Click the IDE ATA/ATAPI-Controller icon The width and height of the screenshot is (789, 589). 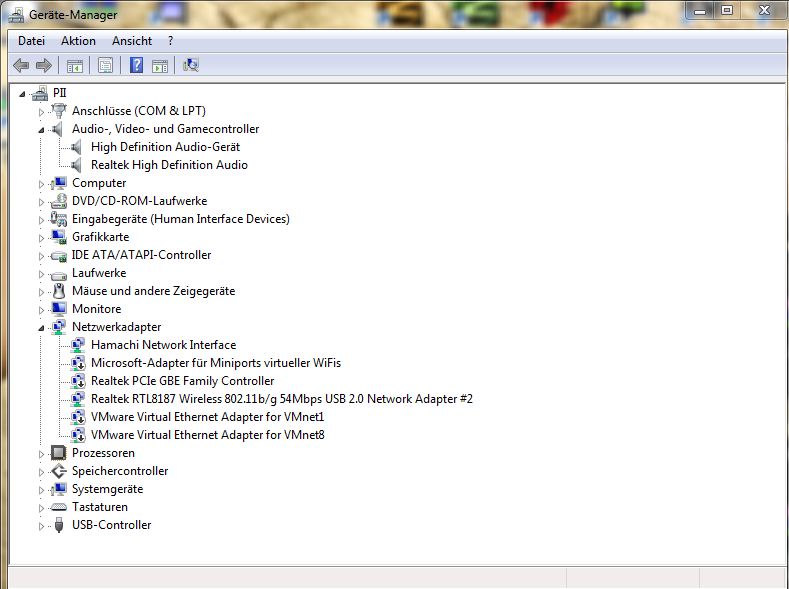click(59, 256)
